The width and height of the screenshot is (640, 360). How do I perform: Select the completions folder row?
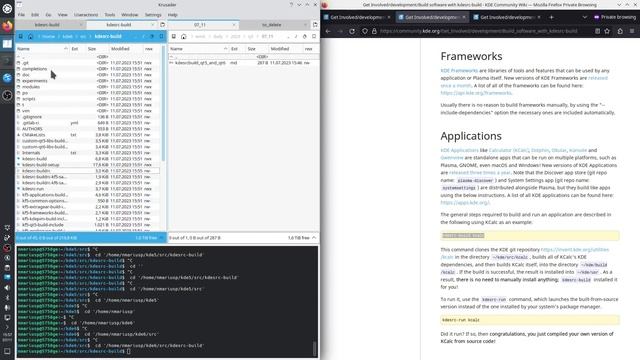click(88, 69)
